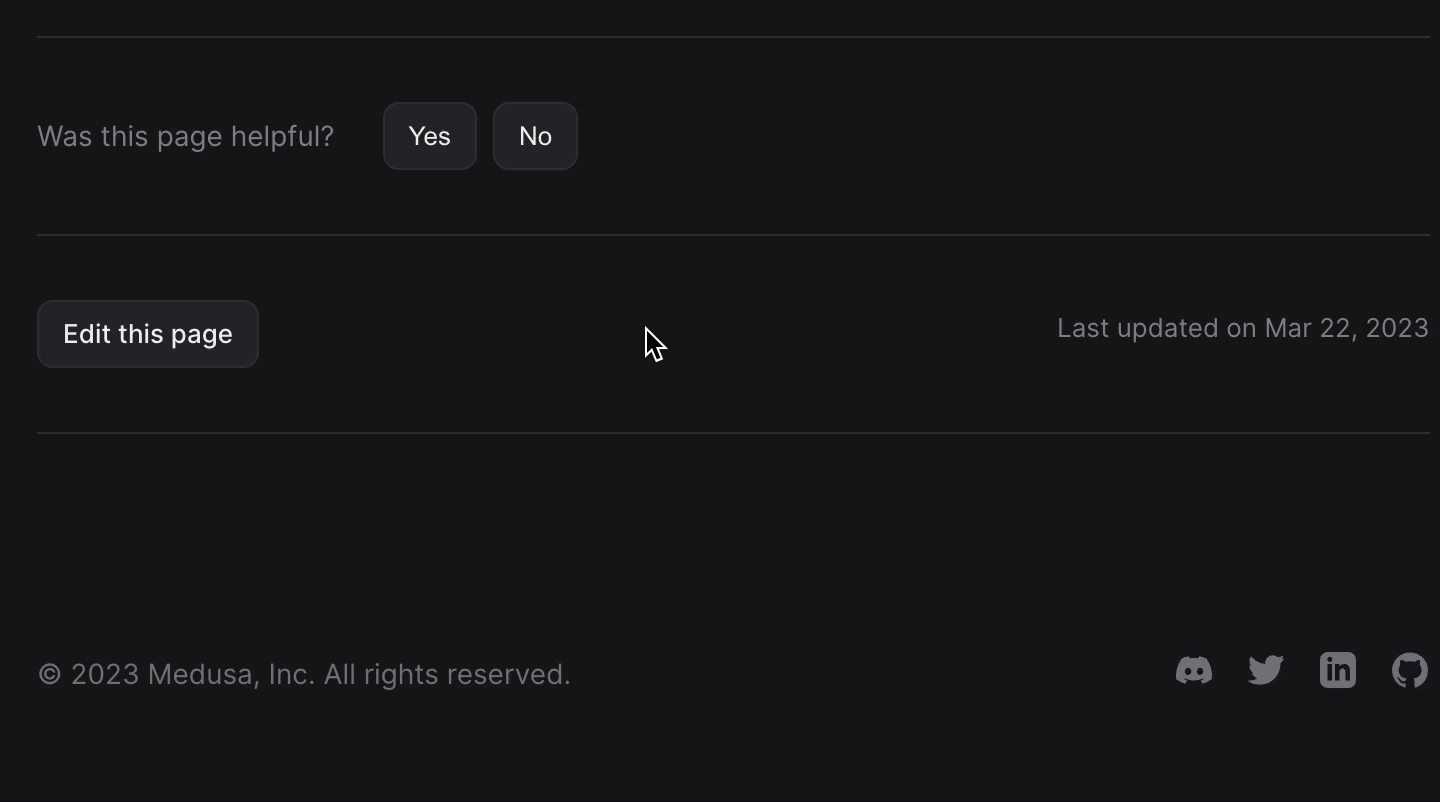This screenshot has width=1440, height=802.
Task: Visit the Discord server via its logo
Action: (x=1192, y=671)
